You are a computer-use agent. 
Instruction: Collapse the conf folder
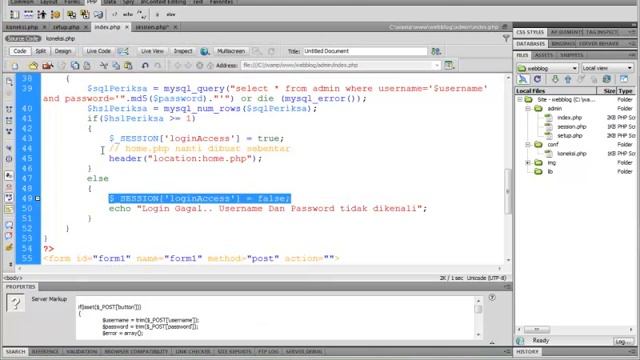click(528, 144)
